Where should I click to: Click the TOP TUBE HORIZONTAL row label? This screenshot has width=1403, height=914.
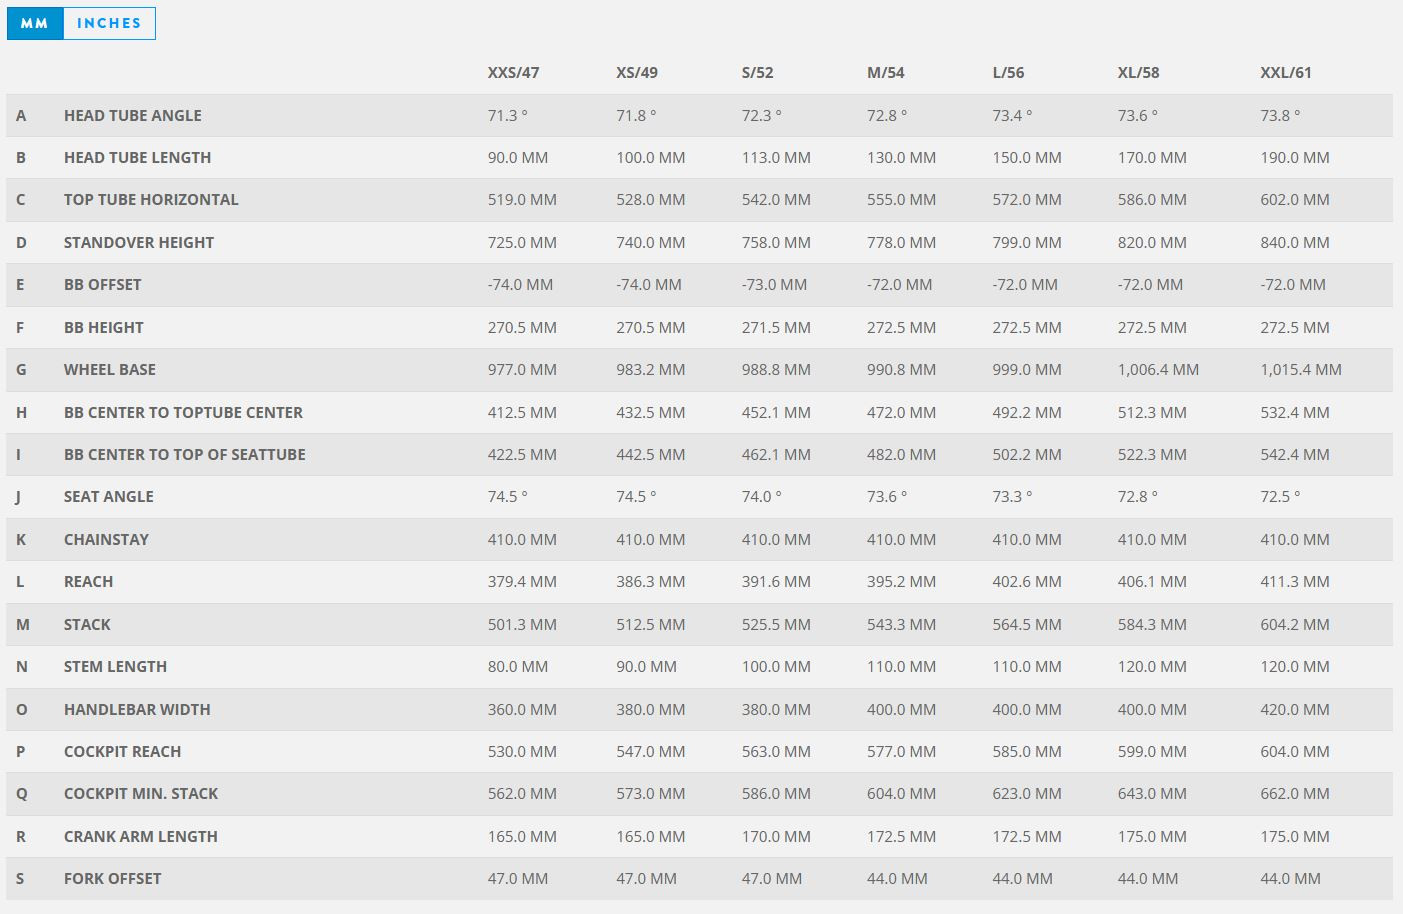coord(151,200)
